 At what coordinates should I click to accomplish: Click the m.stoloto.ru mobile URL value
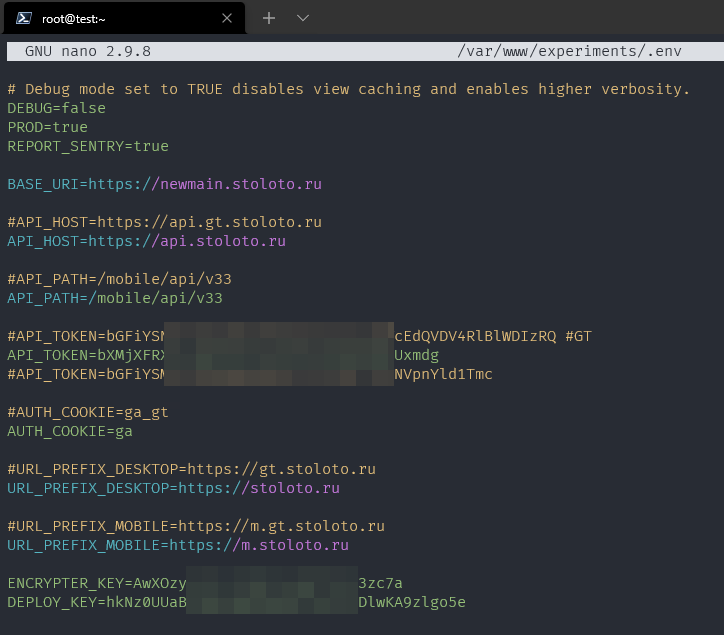tap(294, 545)
